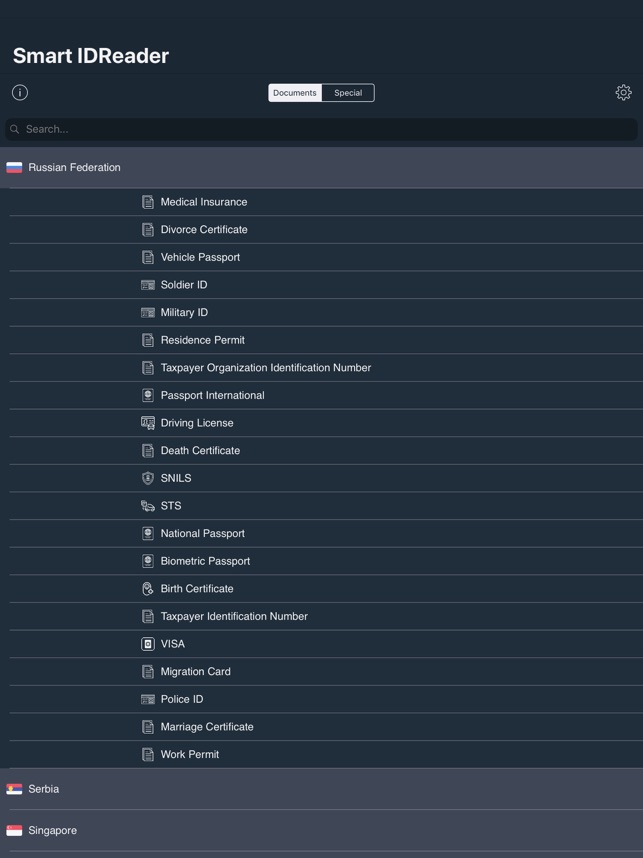The width and height of the screenshot is (643, 858).
Task: Click the National Passport icon
Action: (x=148, y=534)
